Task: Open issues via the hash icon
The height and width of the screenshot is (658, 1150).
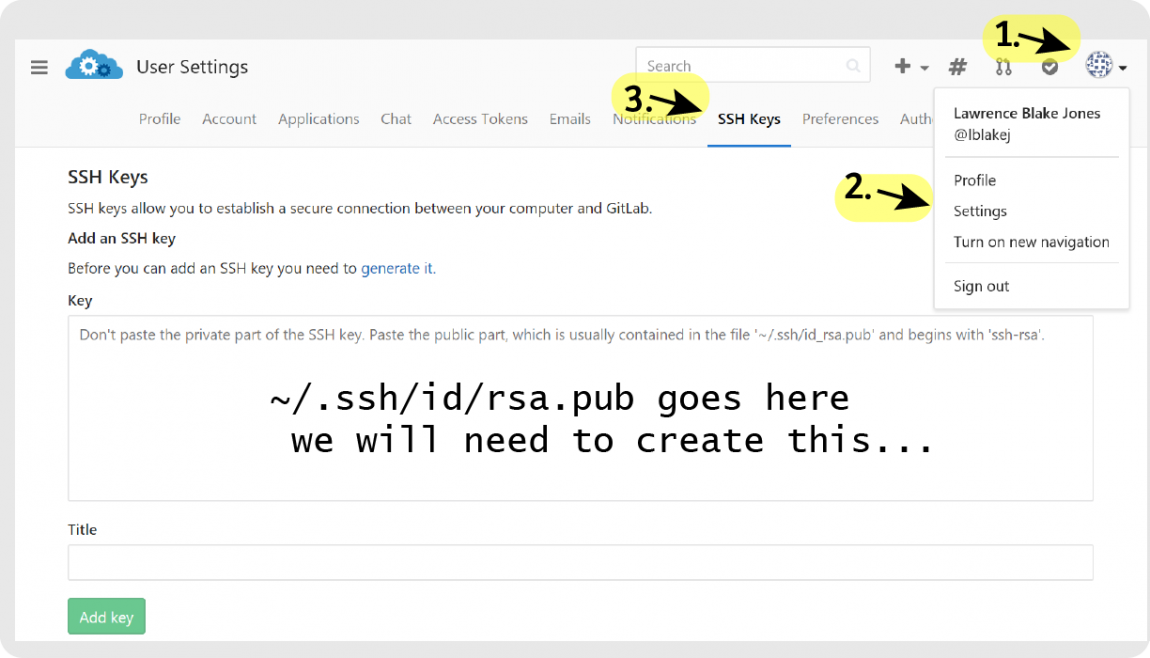Action: pos(957,67)
